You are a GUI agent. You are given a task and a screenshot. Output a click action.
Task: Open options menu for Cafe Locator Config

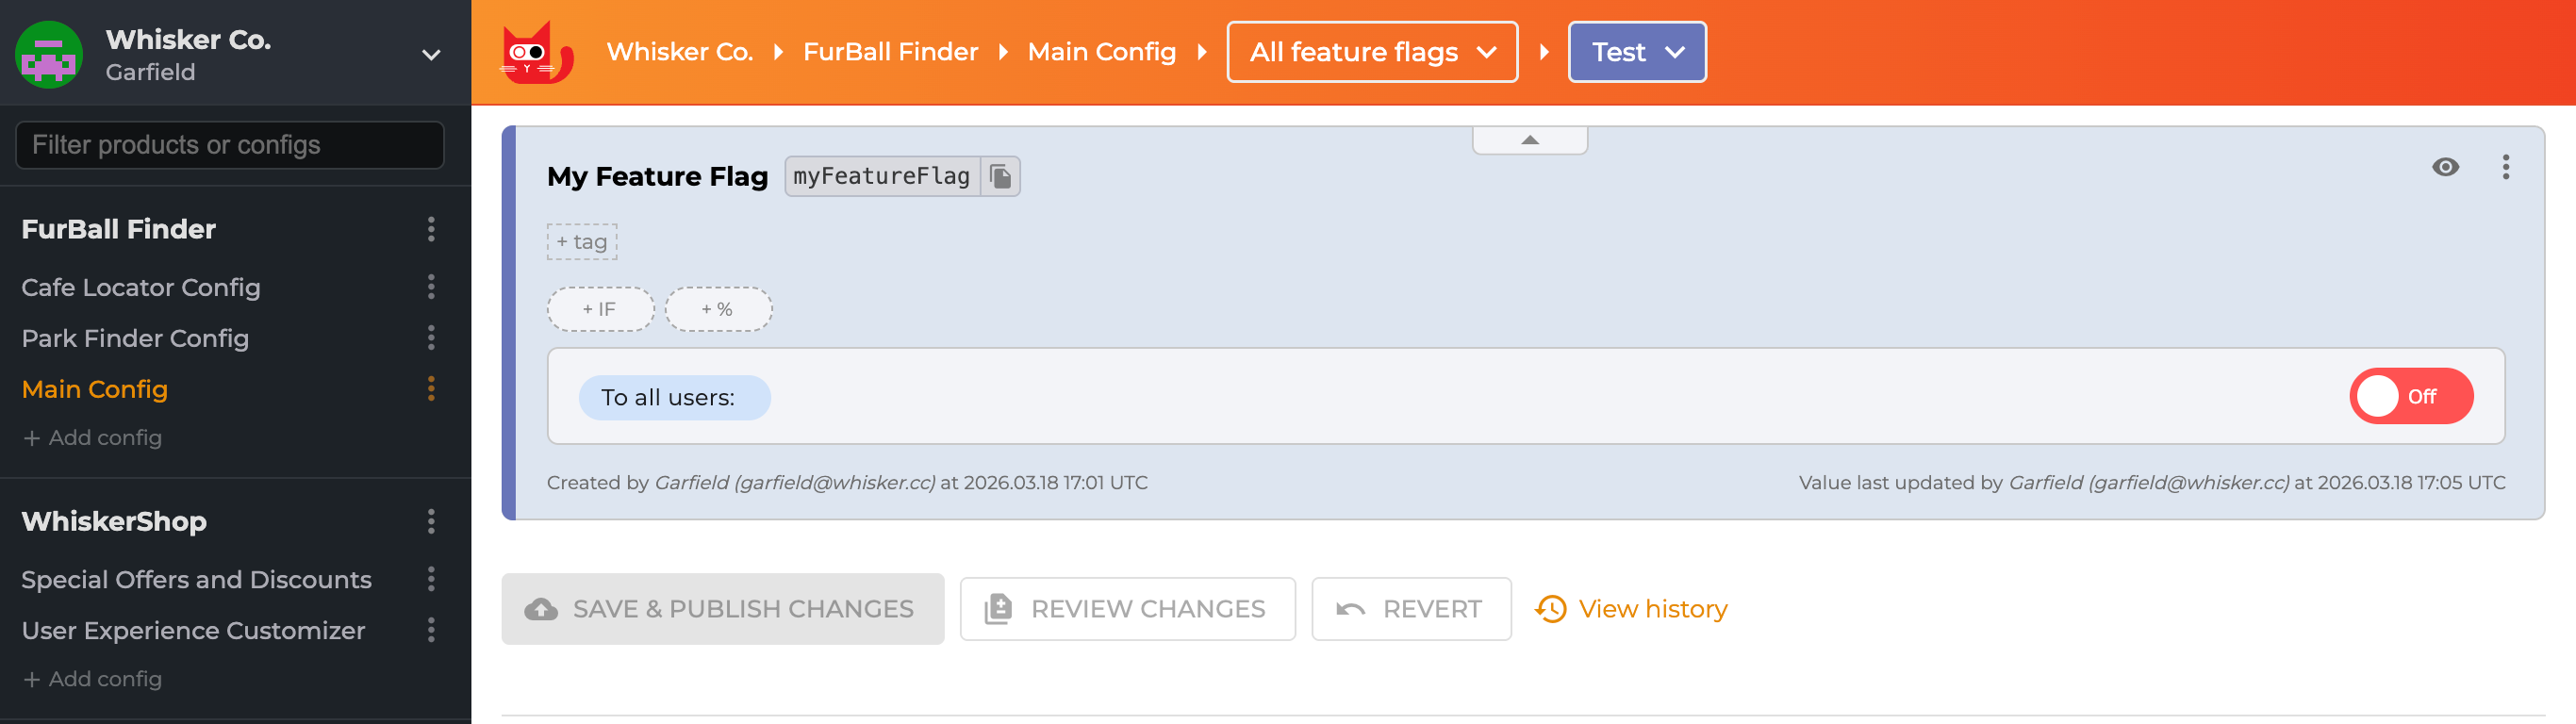[x=430, y=287]
